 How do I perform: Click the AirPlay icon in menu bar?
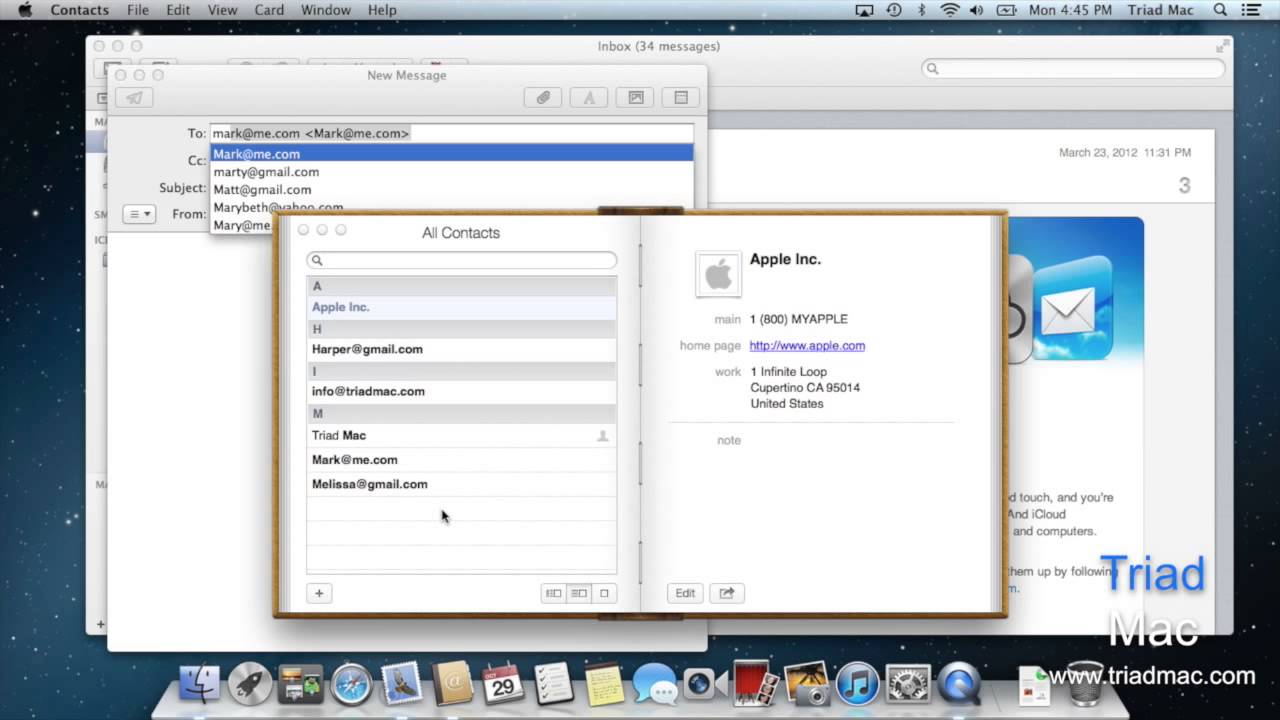pos(865,10)
